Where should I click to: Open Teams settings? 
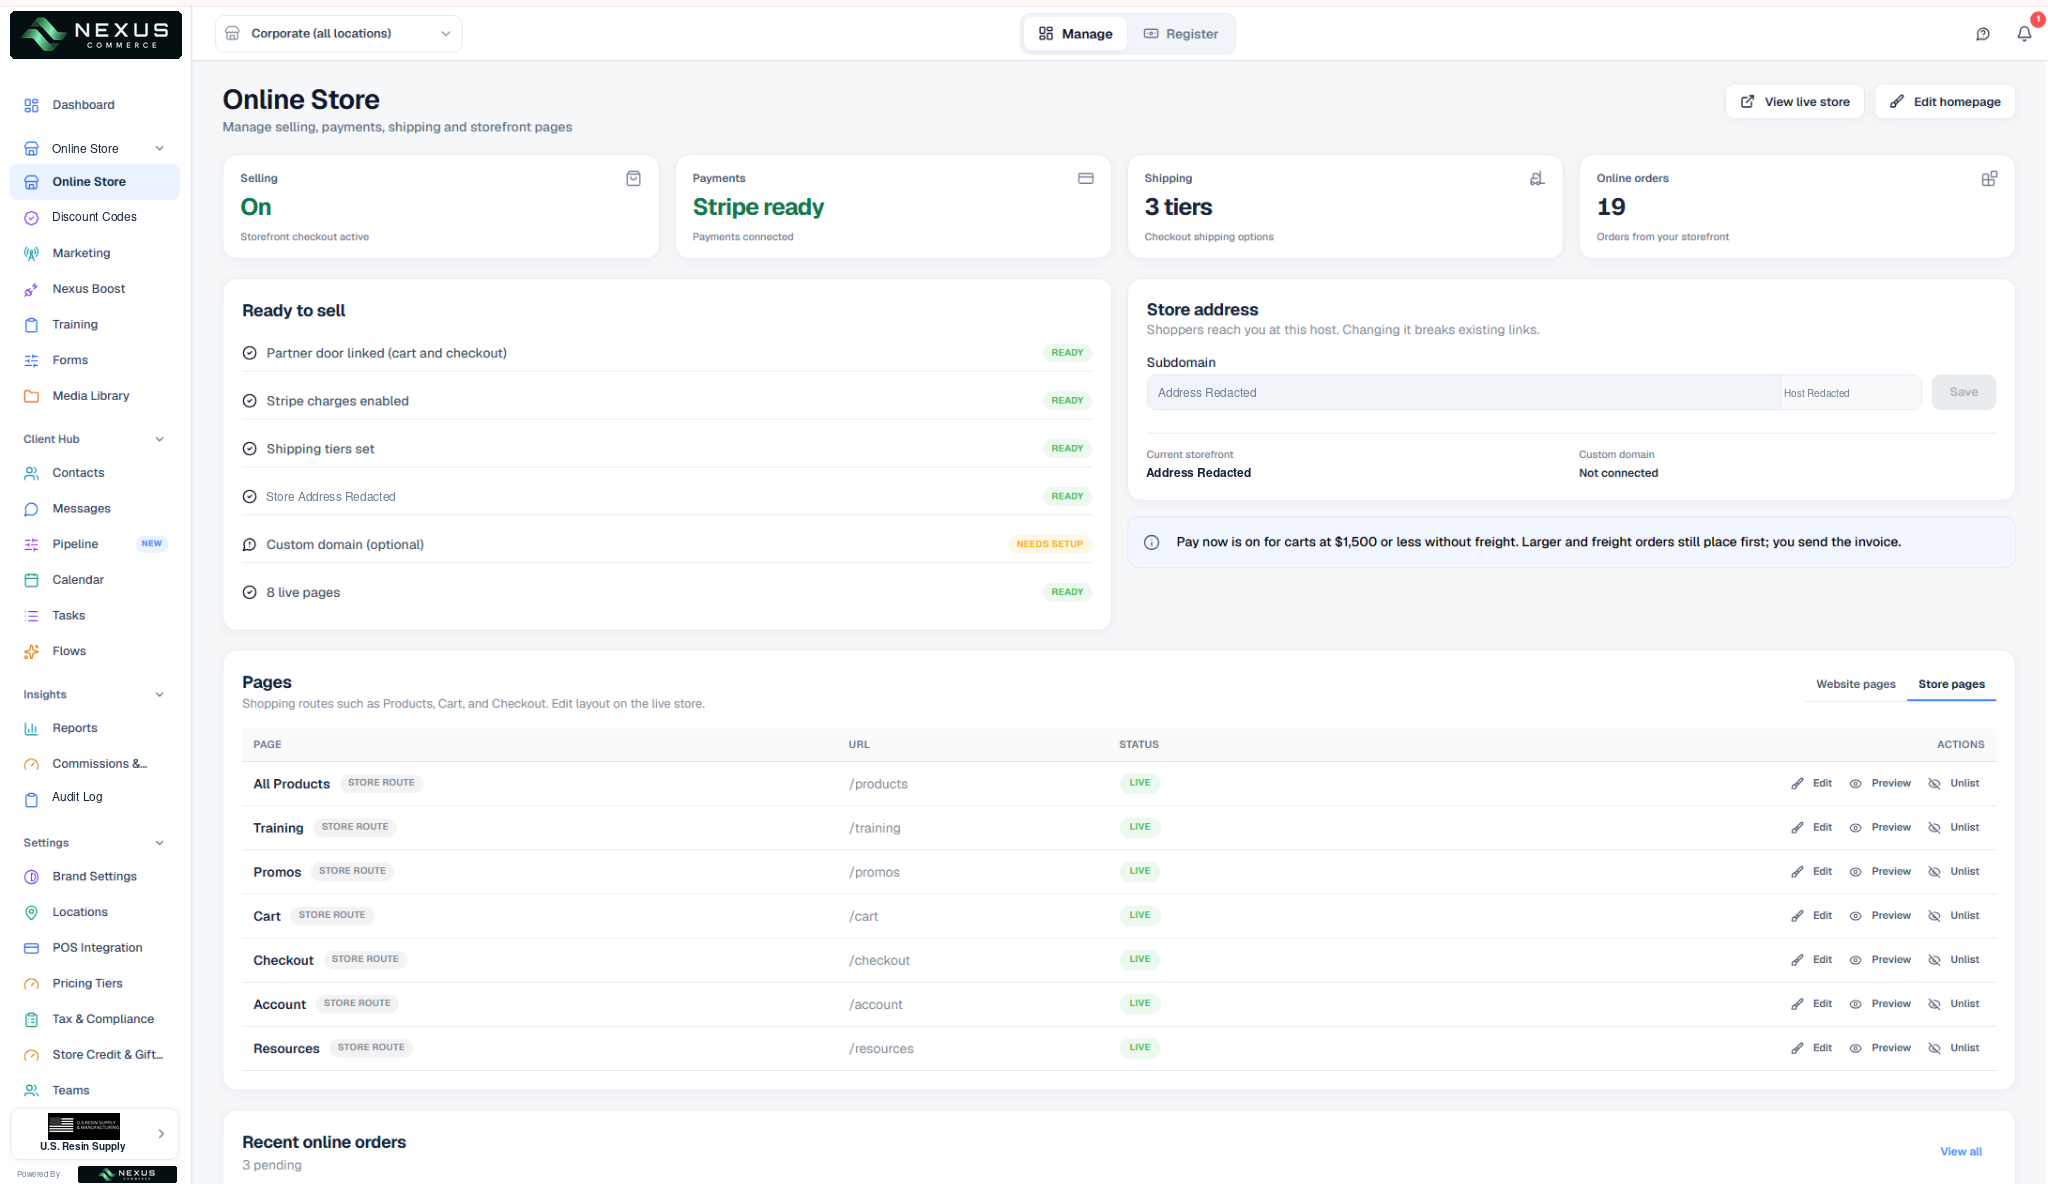tap(71, 1091)
